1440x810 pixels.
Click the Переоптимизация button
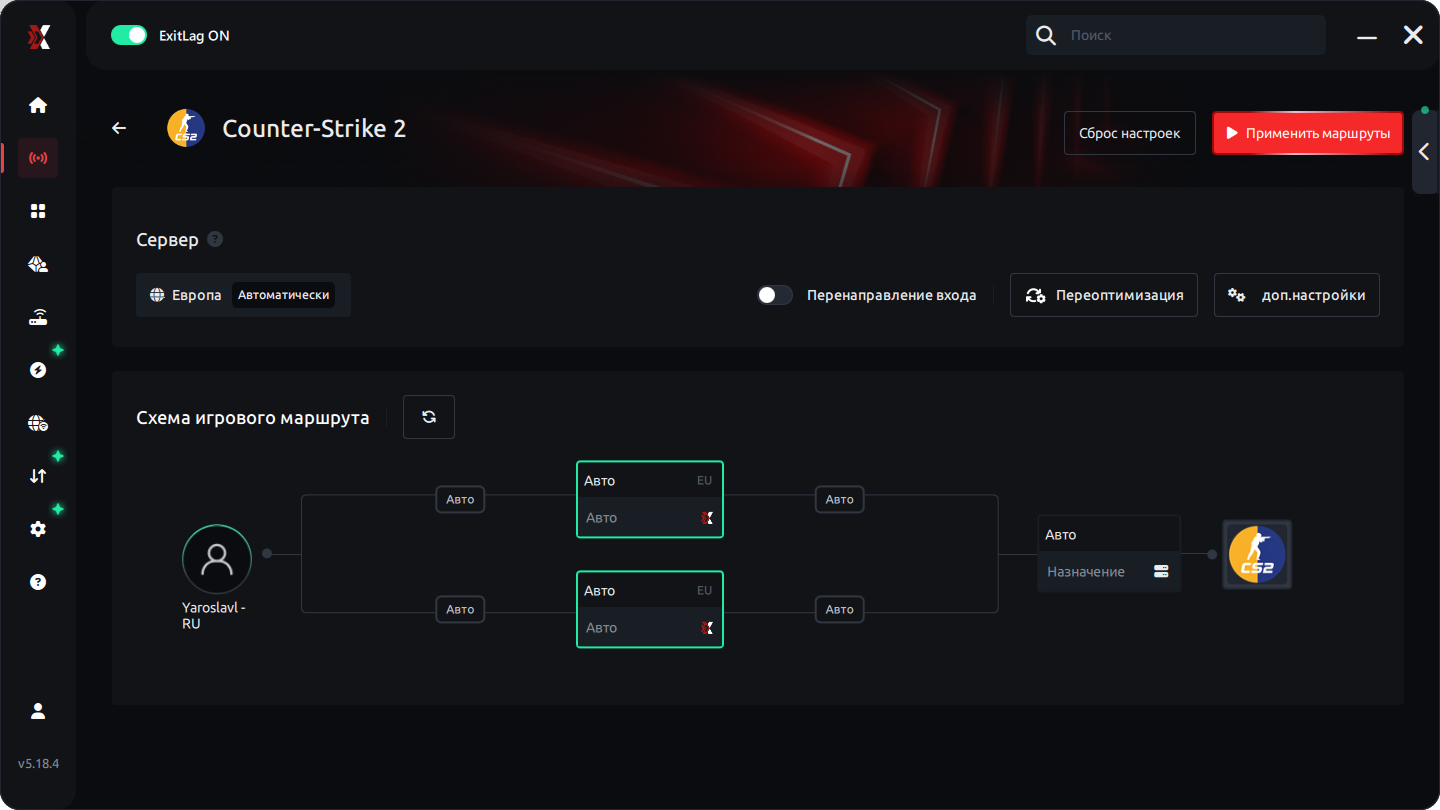(1104, 295)
